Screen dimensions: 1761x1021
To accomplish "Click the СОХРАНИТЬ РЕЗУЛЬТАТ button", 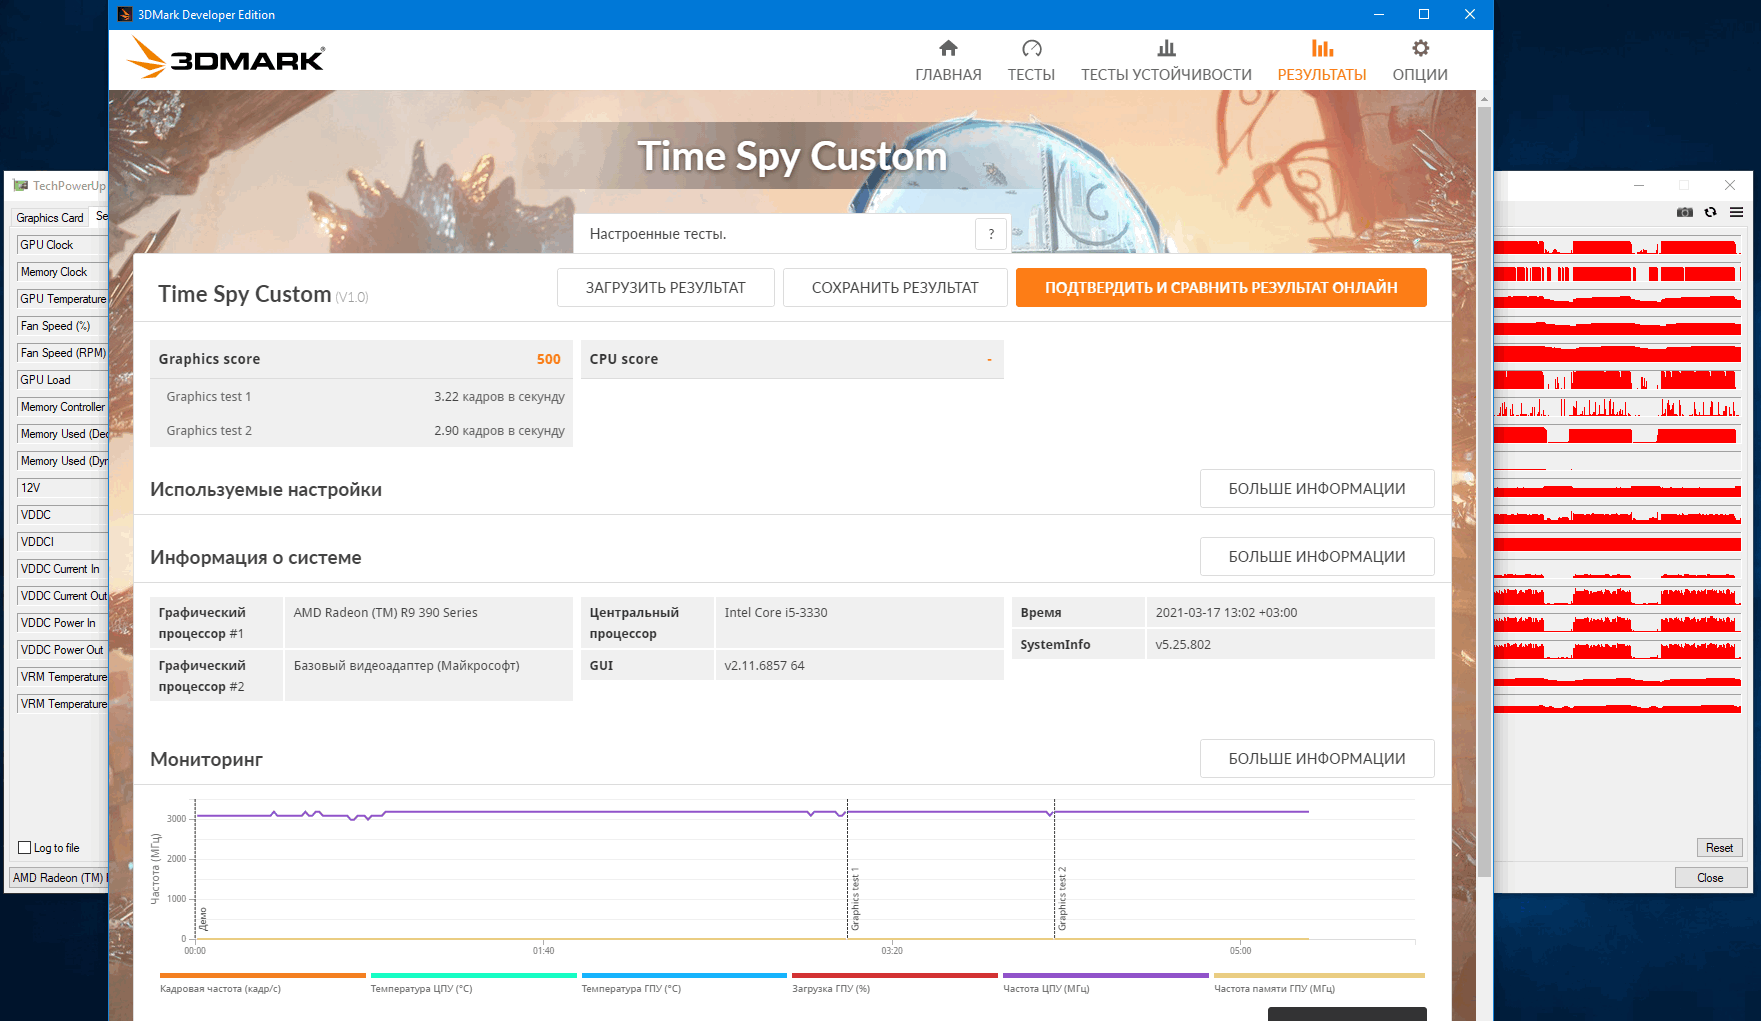I will [895, 288].
